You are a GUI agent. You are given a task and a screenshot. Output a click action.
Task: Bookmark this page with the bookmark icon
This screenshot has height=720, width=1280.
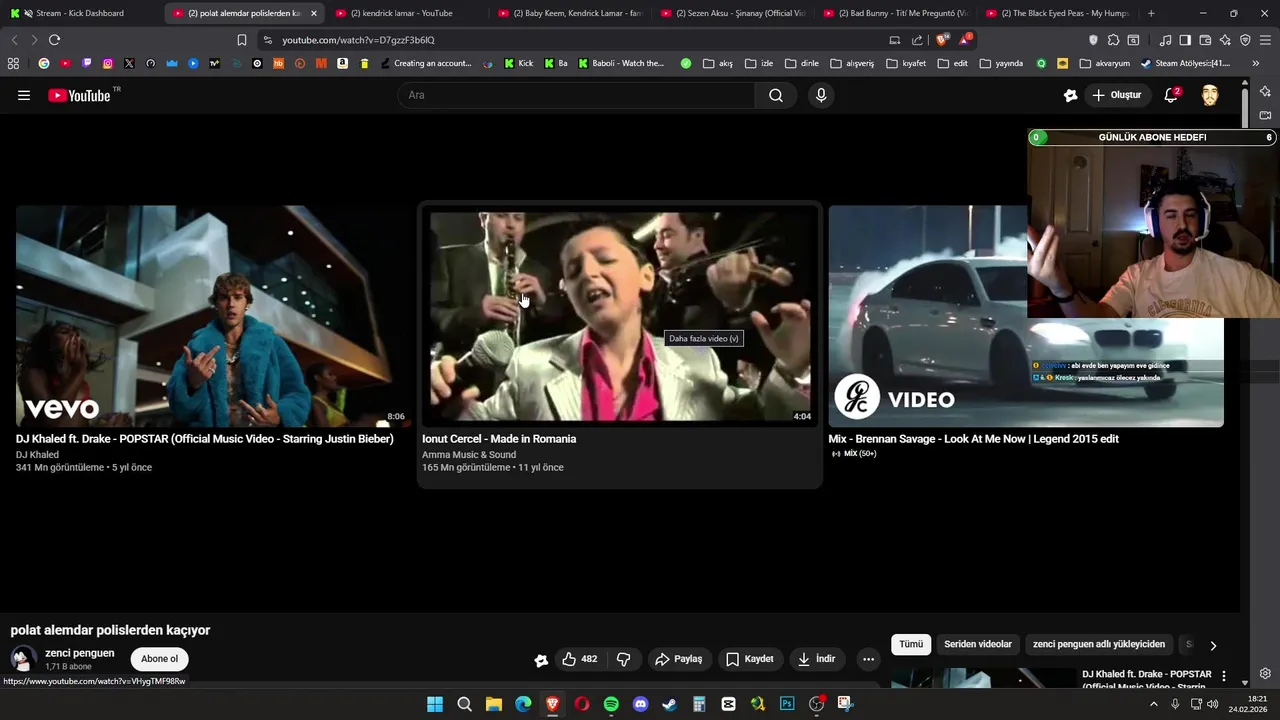point(242,40)
